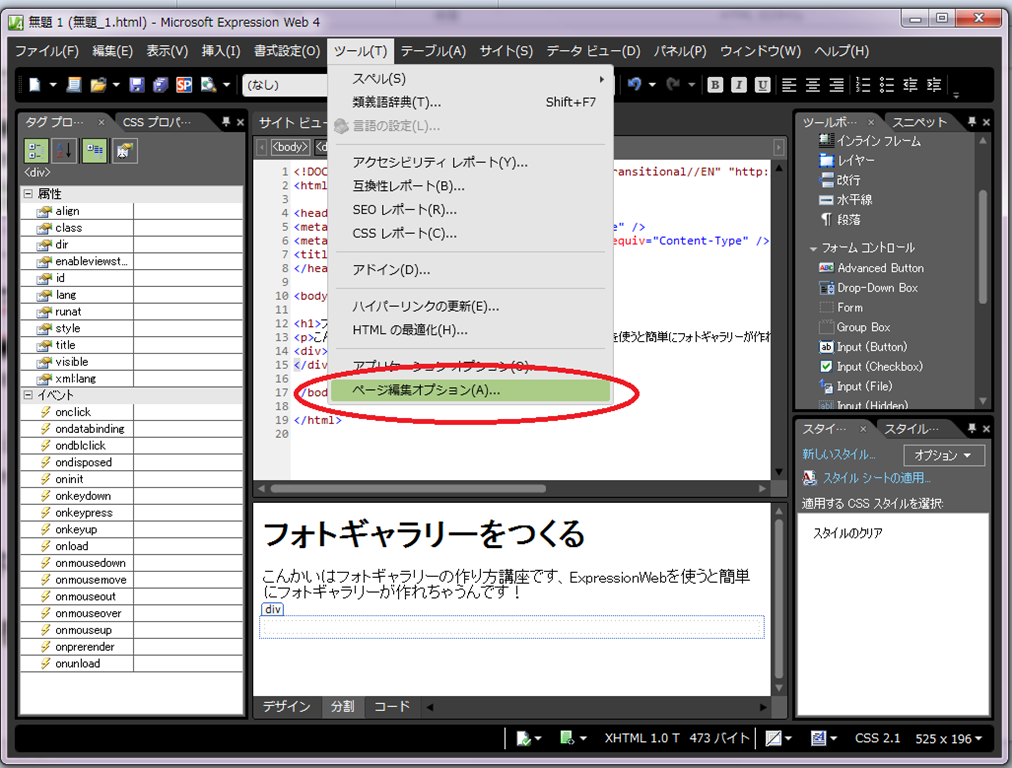Open the new document type dropdown arrow
Screen dimensions: 1012x768
pos(53,85)
